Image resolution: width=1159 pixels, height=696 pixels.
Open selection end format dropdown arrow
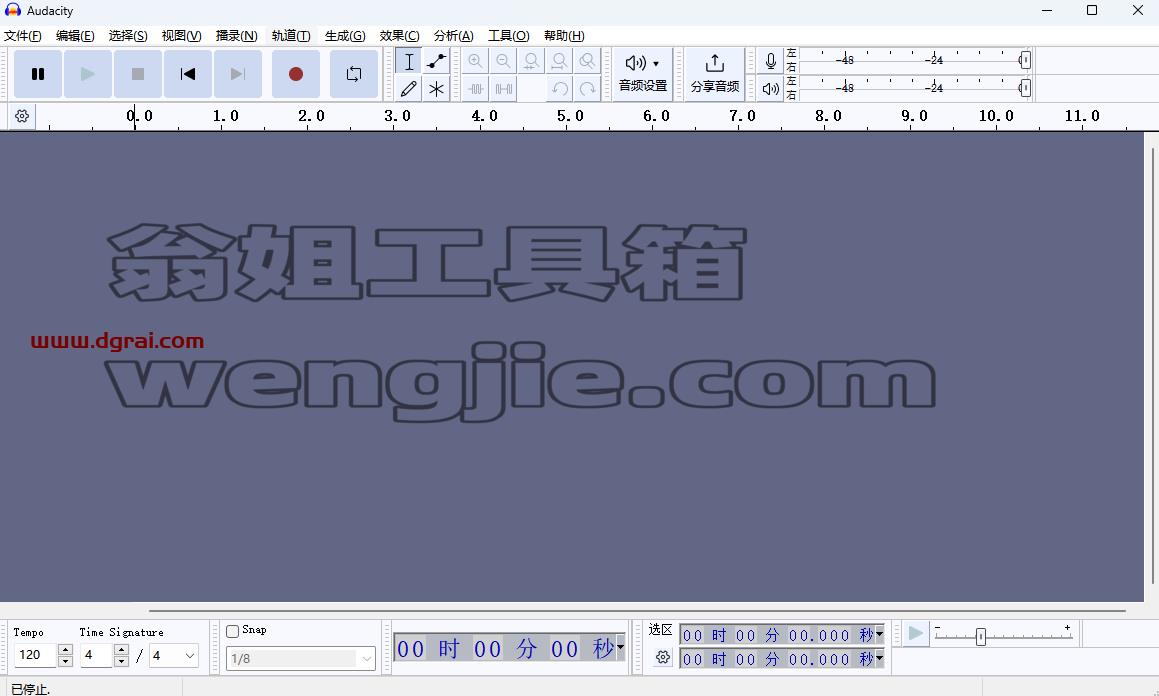pos(880,658)
